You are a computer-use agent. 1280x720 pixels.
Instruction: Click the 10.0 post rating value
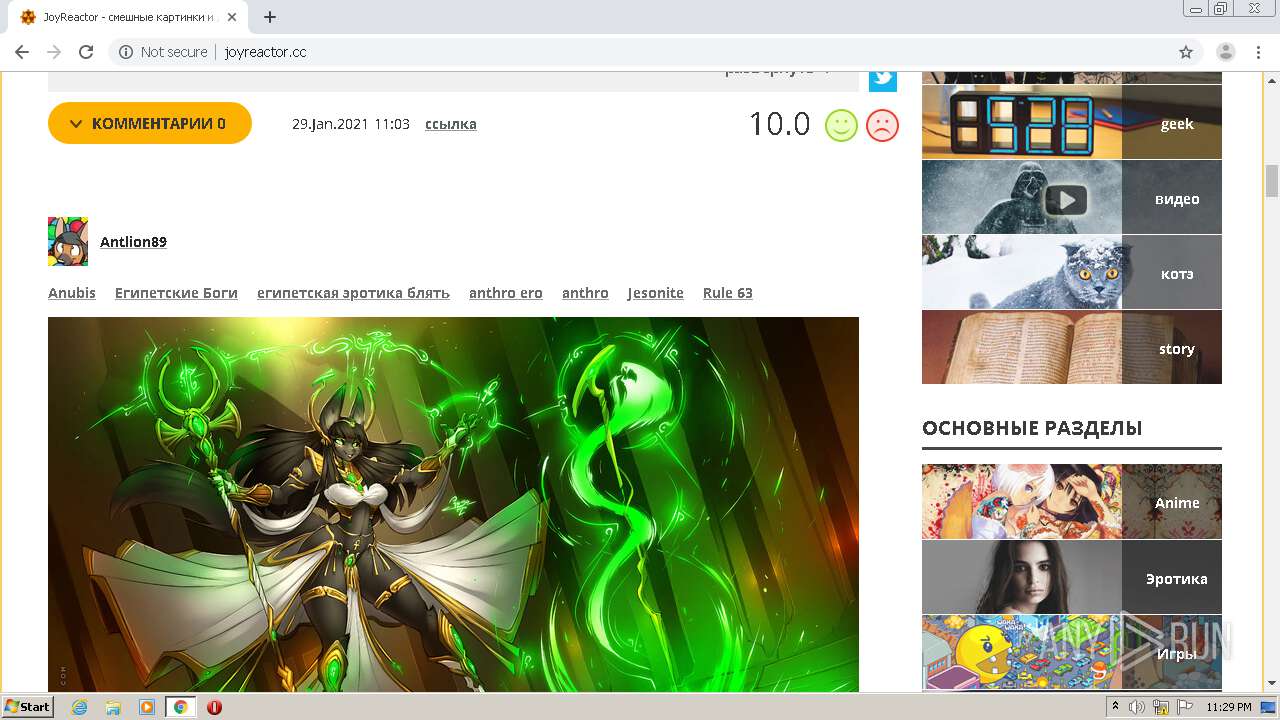(x=779, y=124)
